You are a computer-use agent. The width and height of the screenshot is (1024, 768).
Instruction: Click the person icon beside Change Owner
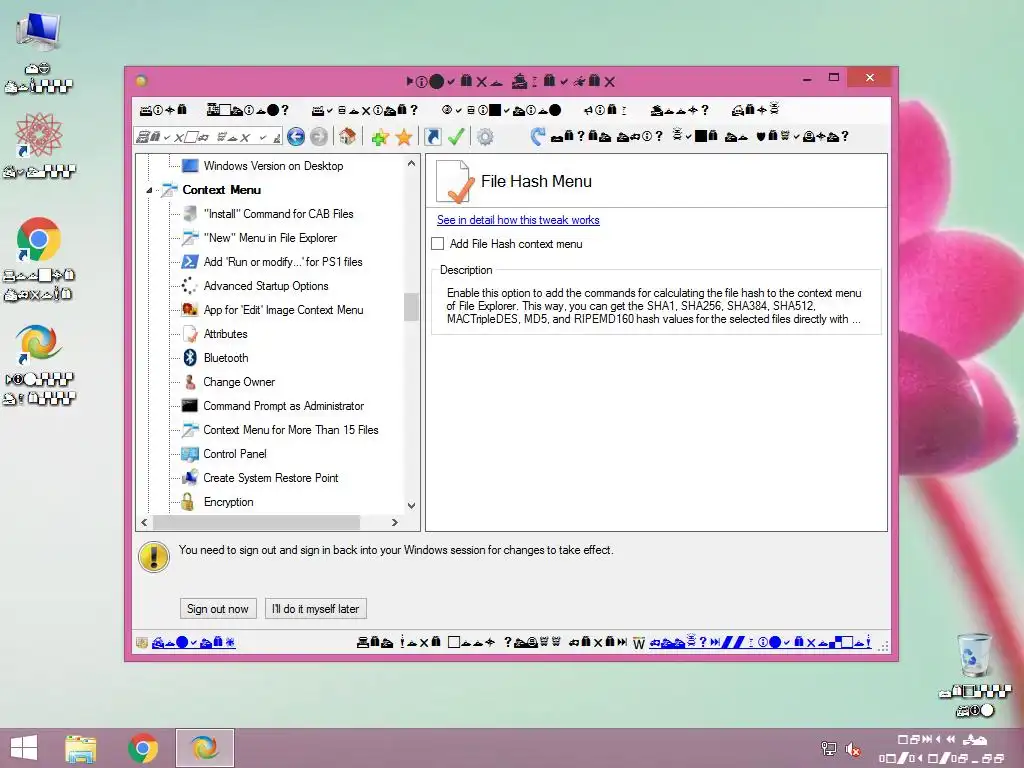190,381
